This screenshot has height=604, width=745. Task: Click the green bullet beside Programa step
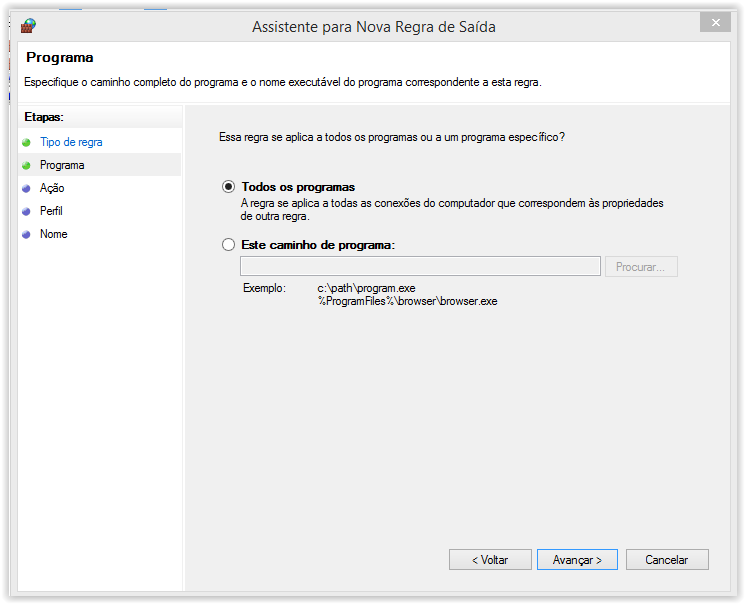[26, 165]
